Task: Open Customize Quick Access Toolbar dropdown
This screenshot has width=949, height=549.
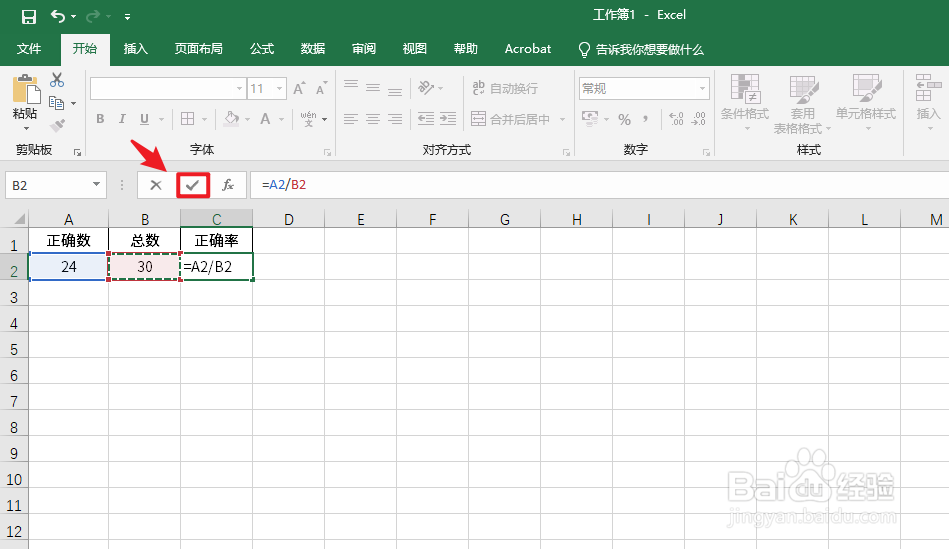Action: point(127,17)
